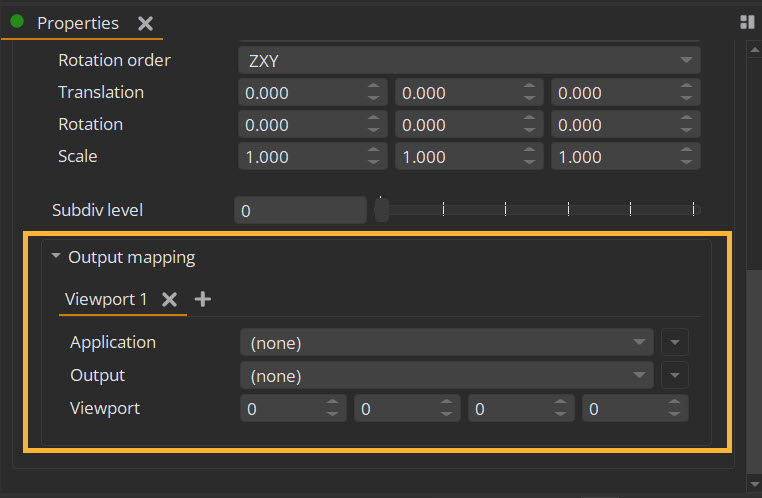Viewport: 762px width, 498px height.
Task: Increase the first Translation value
Action: tap(373, 86)
